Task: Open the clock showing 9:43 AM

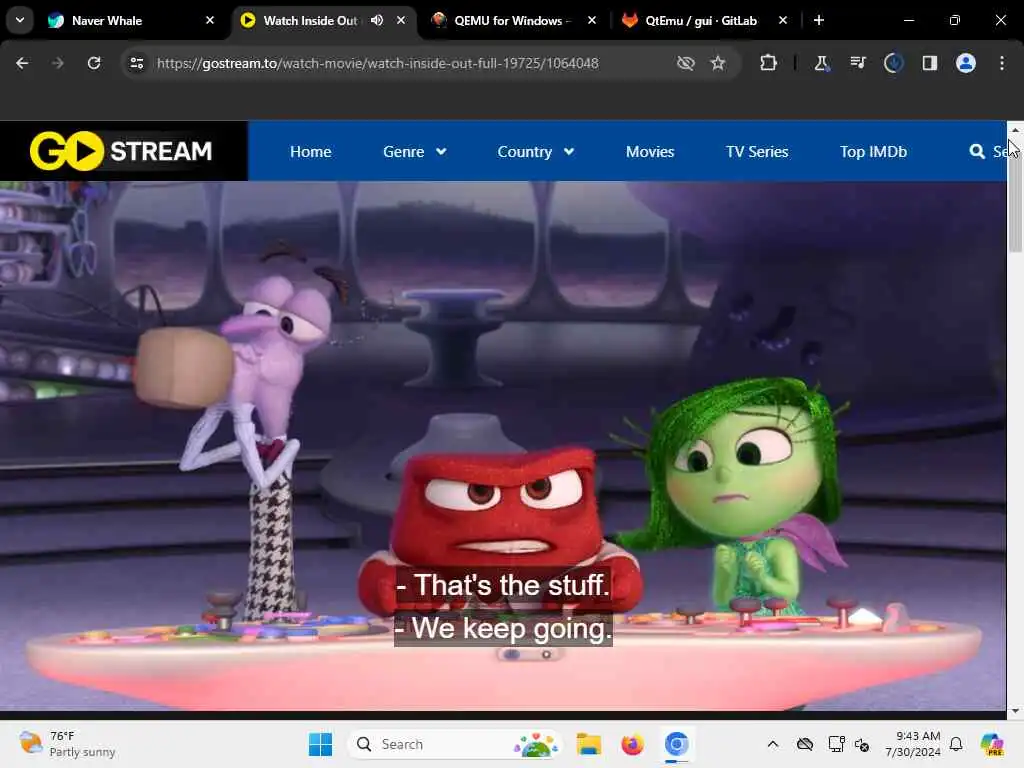Action: [x=913, y=744]
